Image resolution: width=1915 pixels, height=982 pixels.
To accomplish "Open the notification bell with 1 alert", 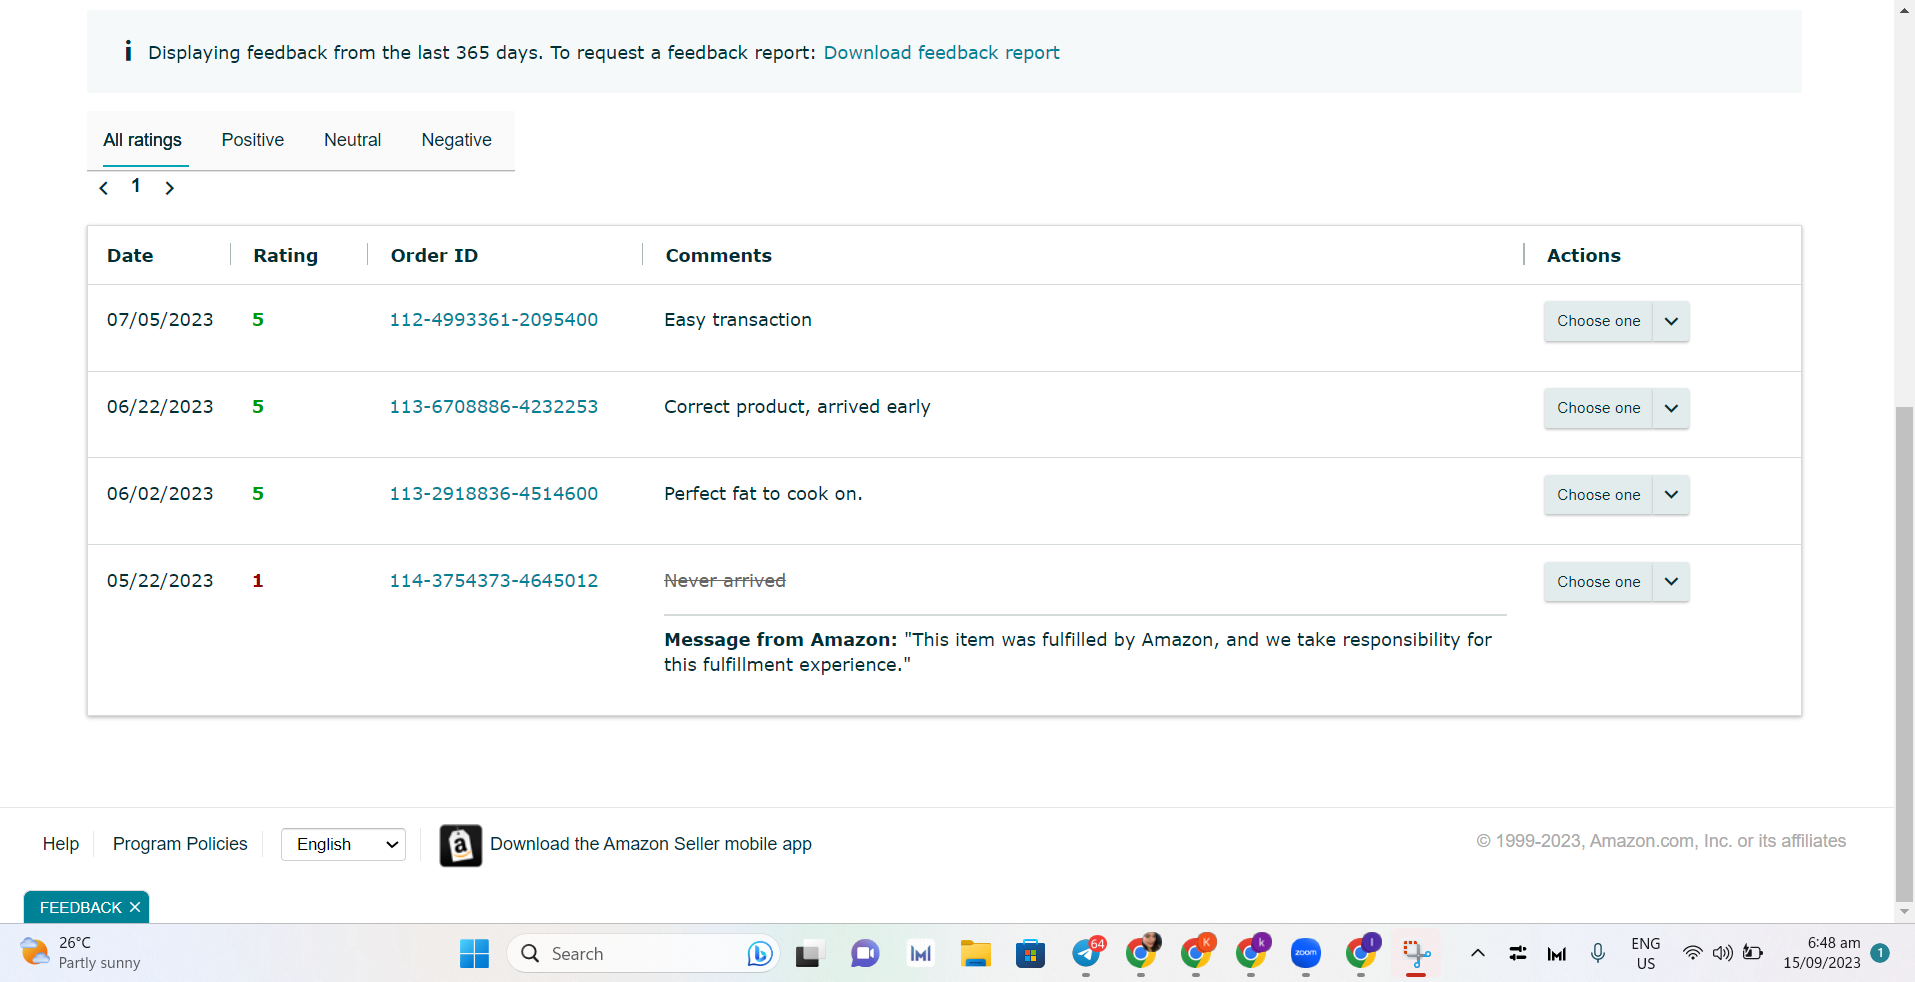I will tap(1880, 953).
